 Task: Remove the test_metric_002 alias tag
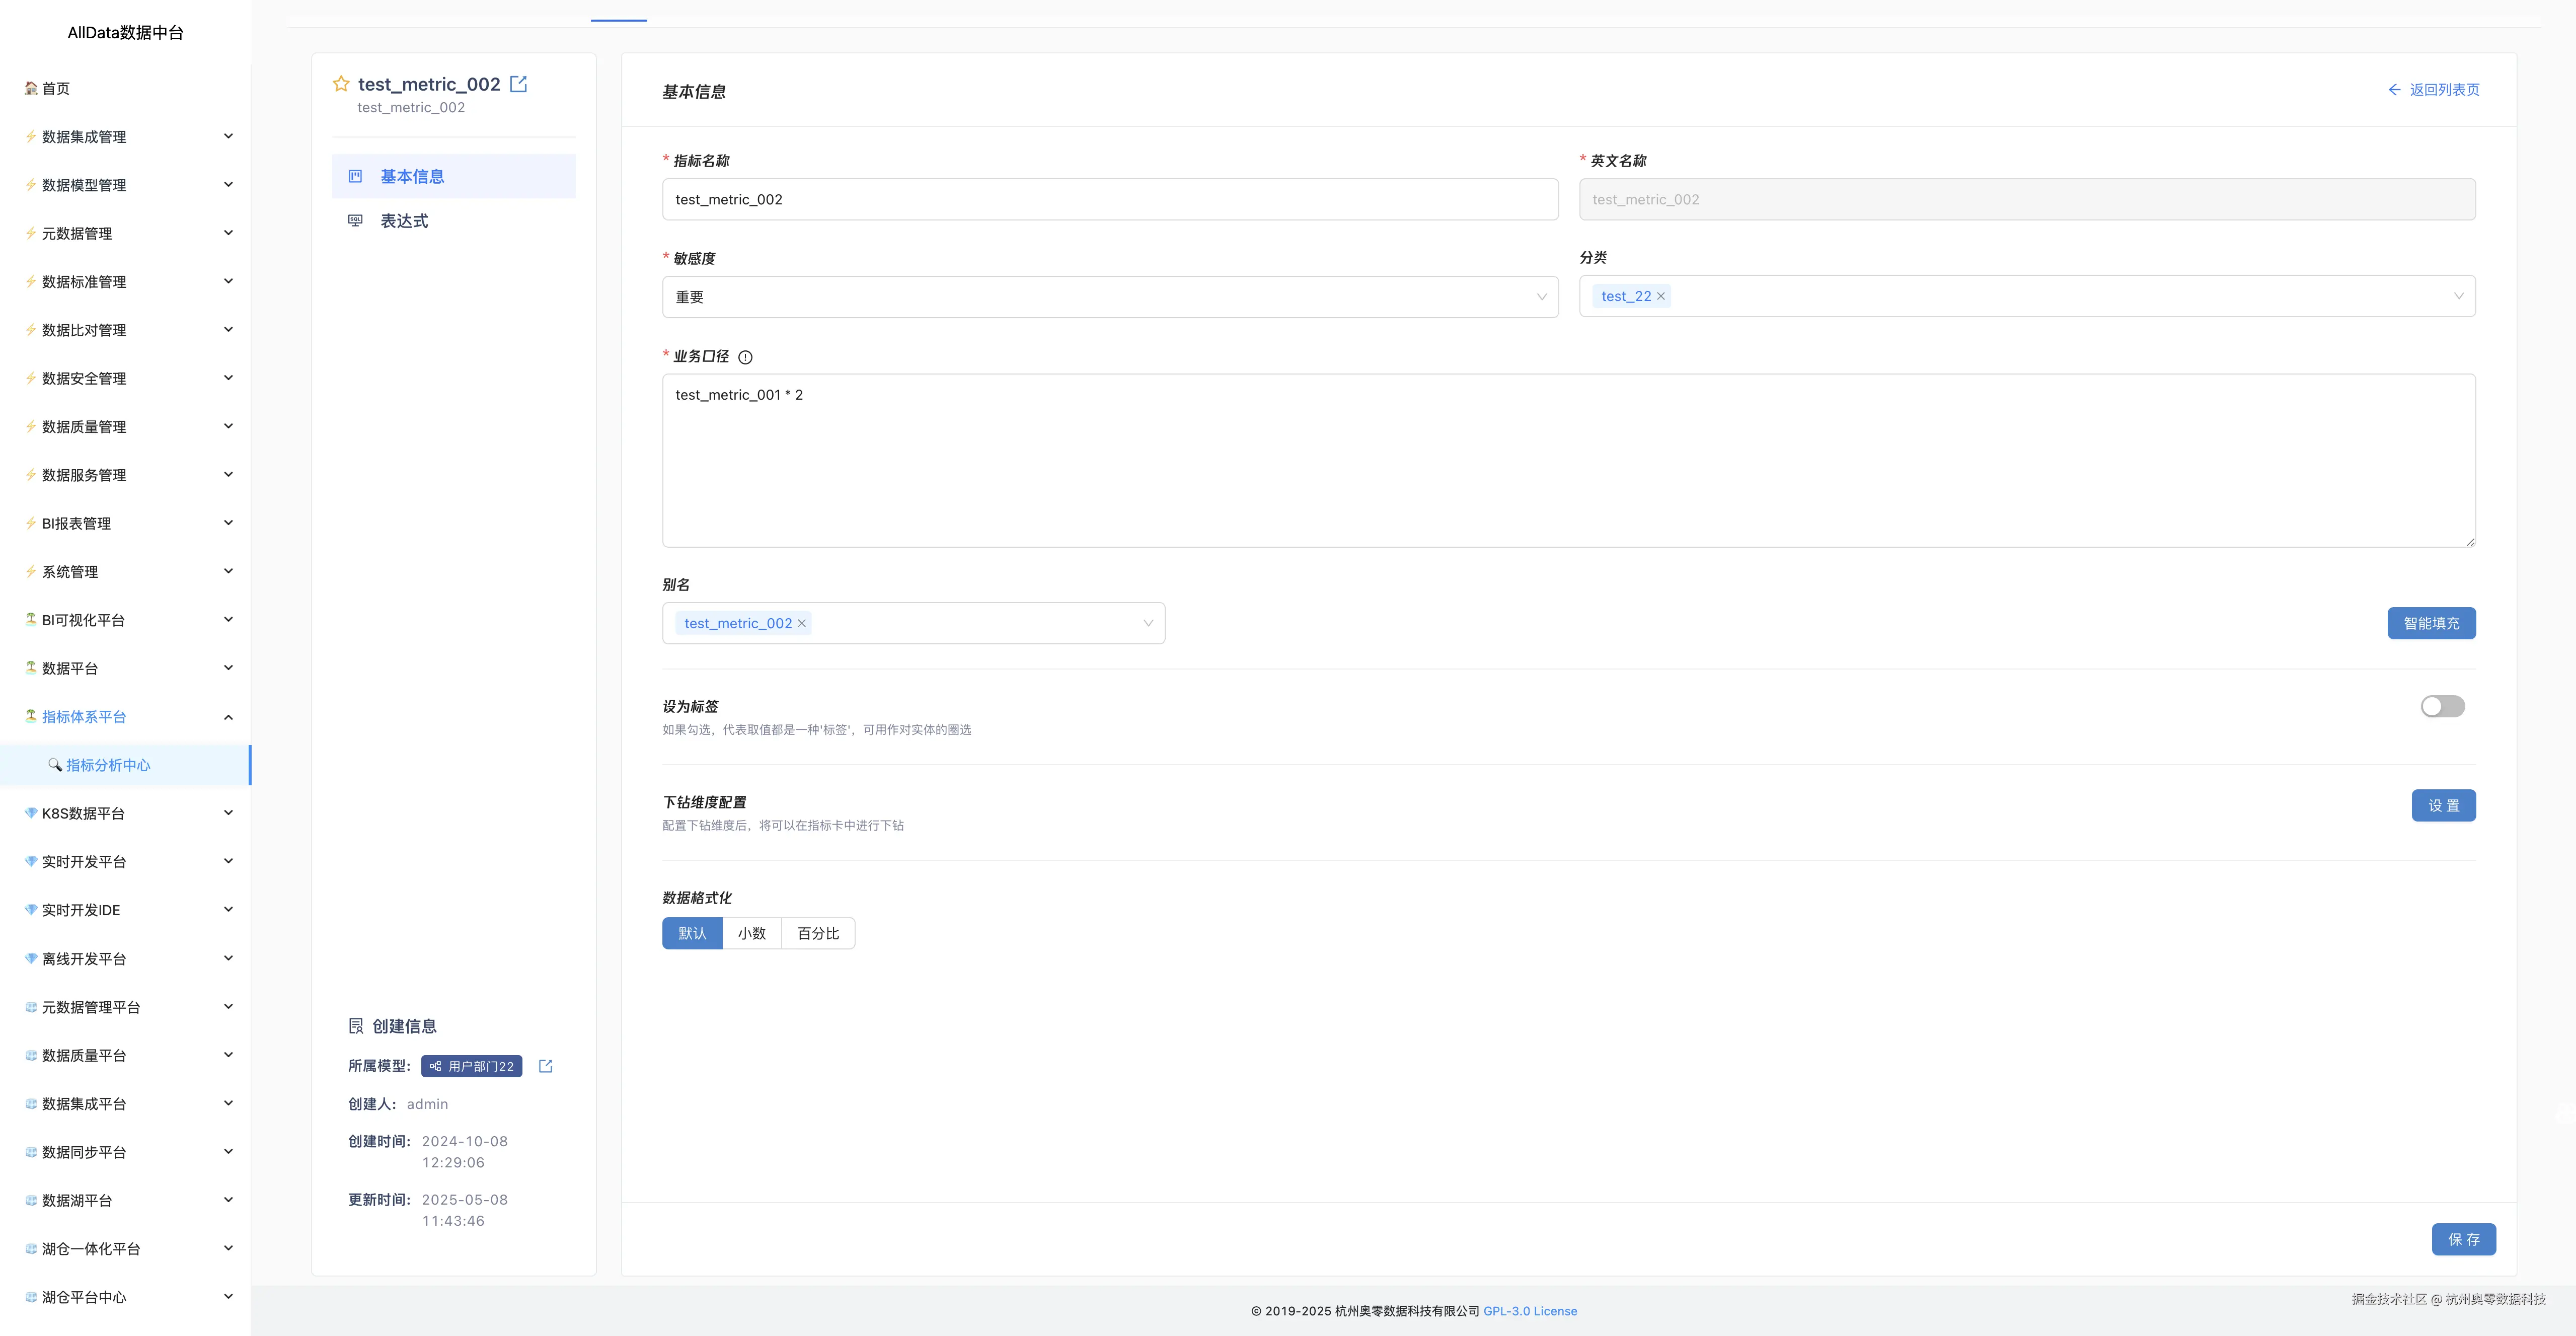pyautogui.click(x=802, y=623)
